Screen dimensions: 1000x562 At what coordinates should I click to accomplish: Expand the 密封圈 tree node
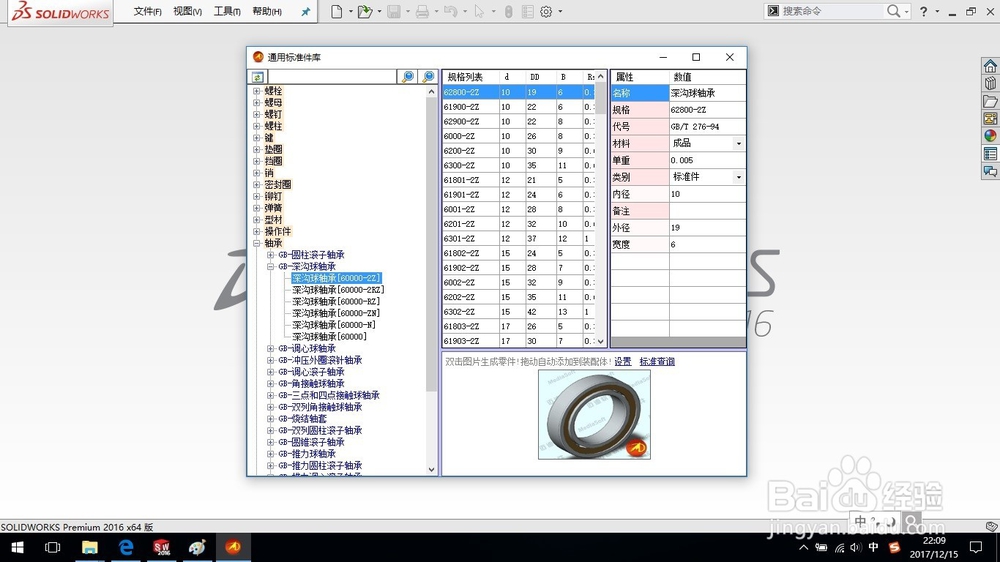pos(256,184)
